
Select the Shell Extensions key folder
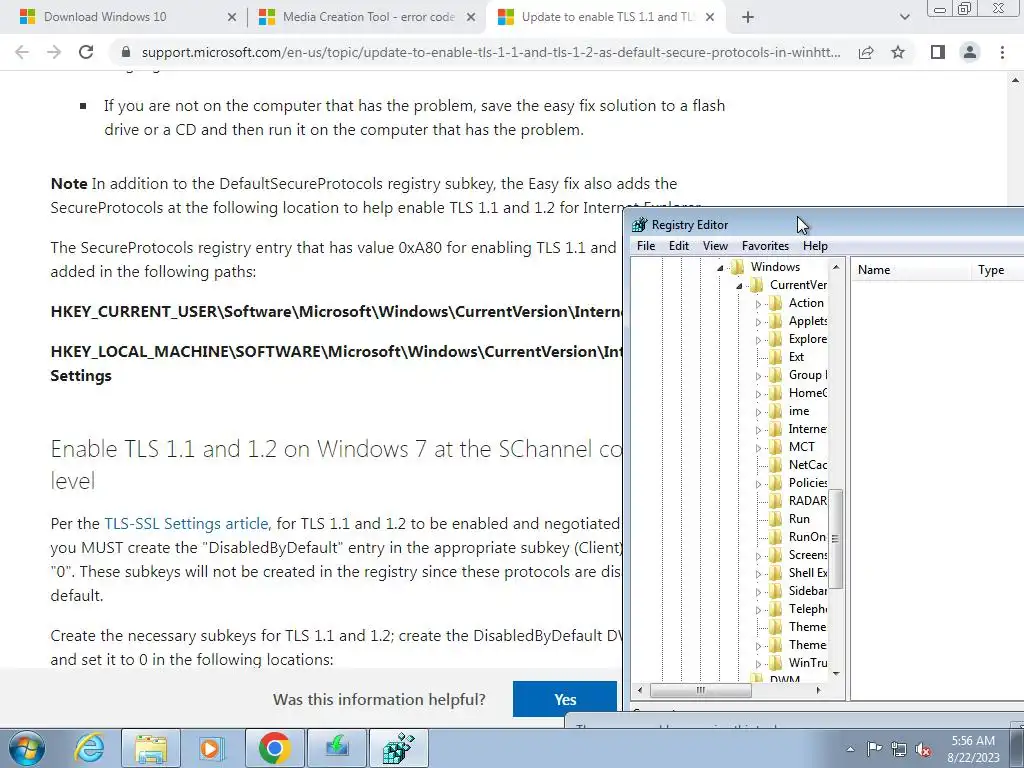(798, 572)
